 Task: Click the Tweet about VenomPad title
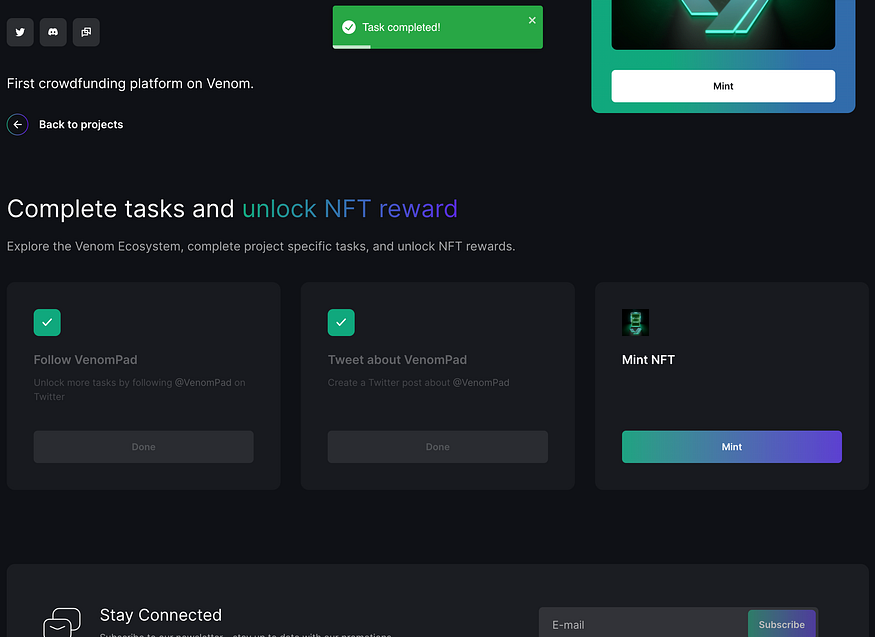pos(397,360)
